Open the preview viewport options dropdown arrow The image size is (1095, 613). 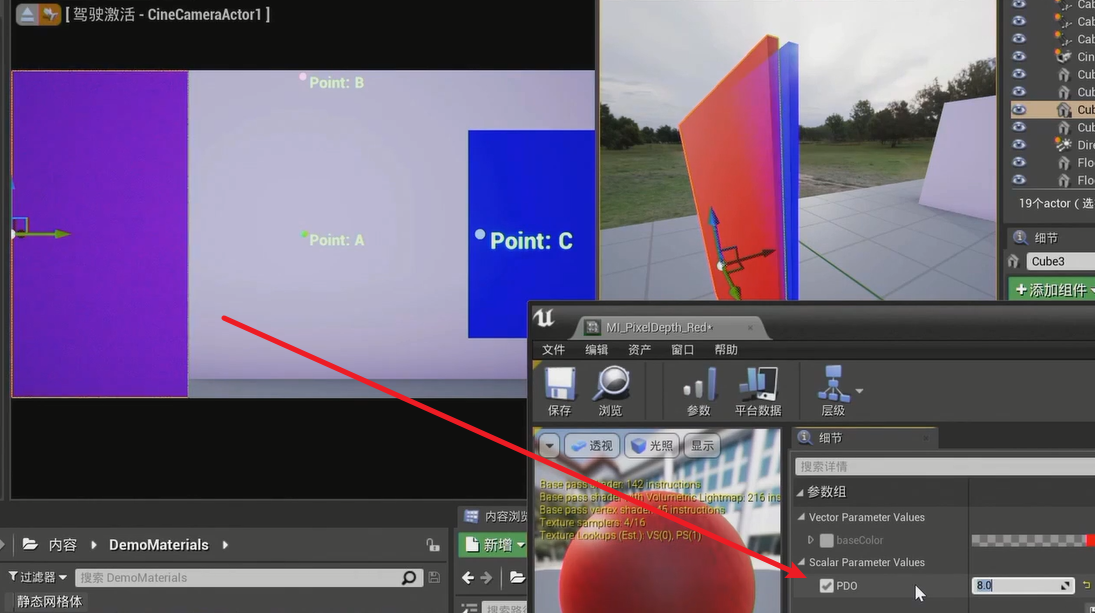549,445
